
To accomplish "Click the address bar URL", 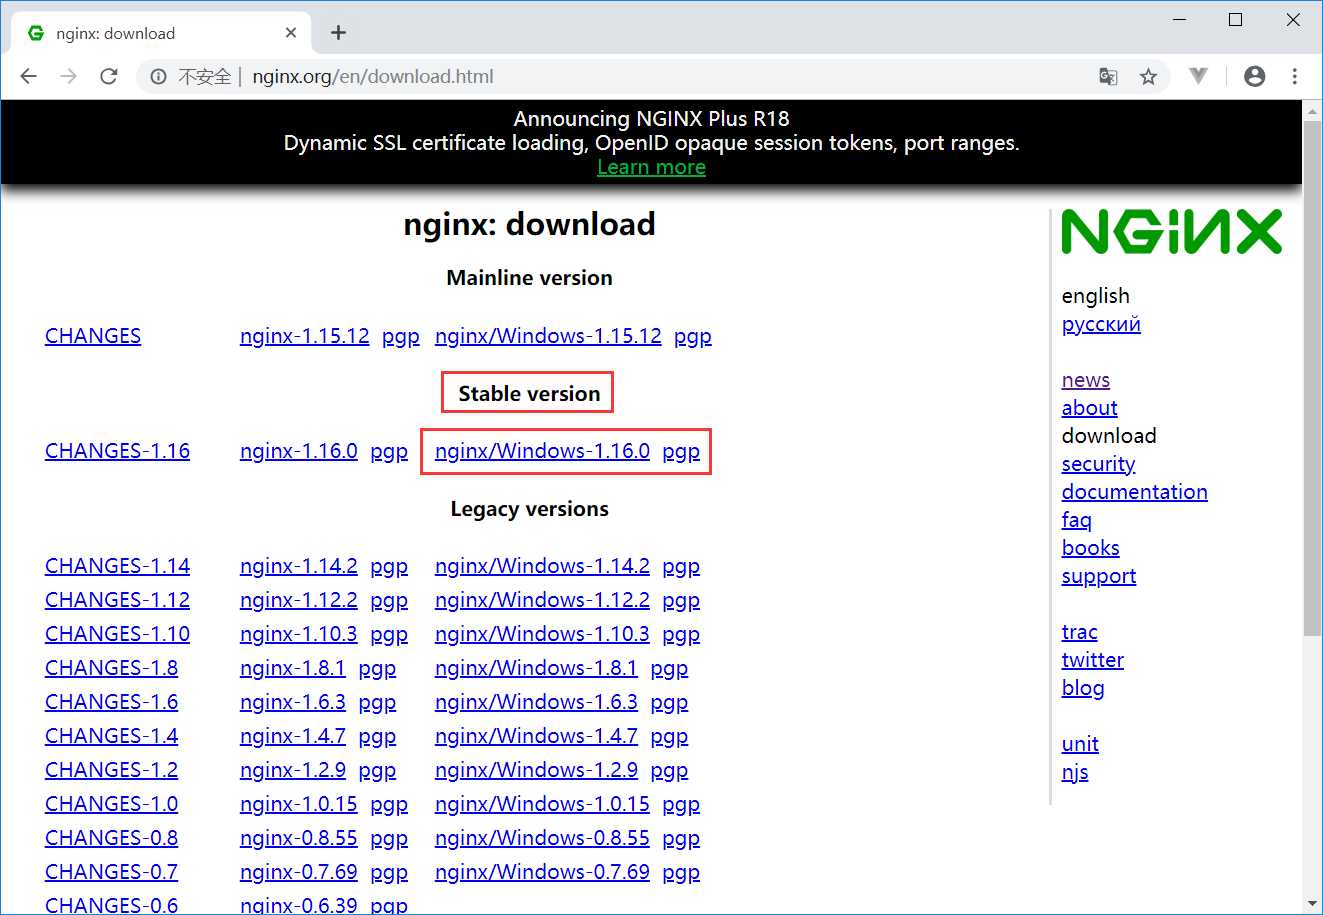I will pyautogui.click(x=373, y=76).
